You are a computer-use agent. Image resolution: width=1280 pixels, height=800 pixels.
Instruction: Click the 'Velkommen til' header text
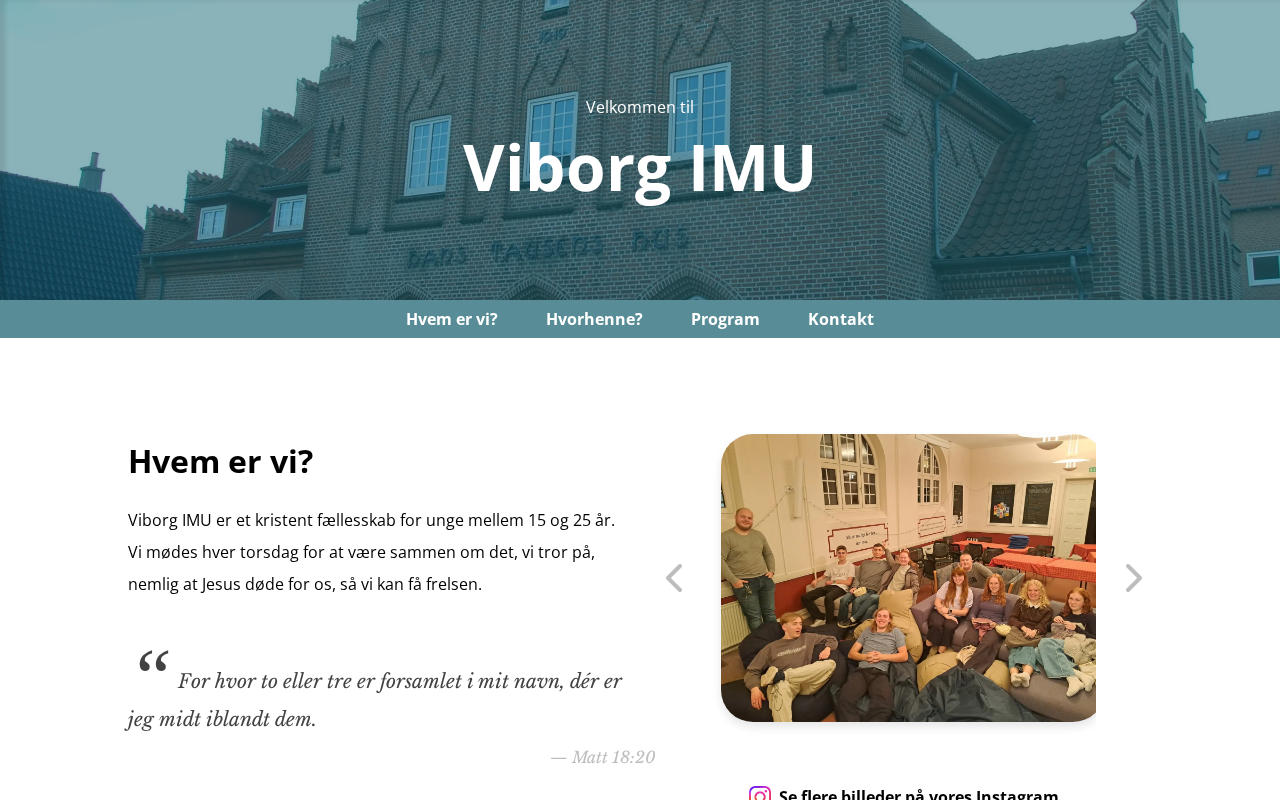[x=640, y=107]
